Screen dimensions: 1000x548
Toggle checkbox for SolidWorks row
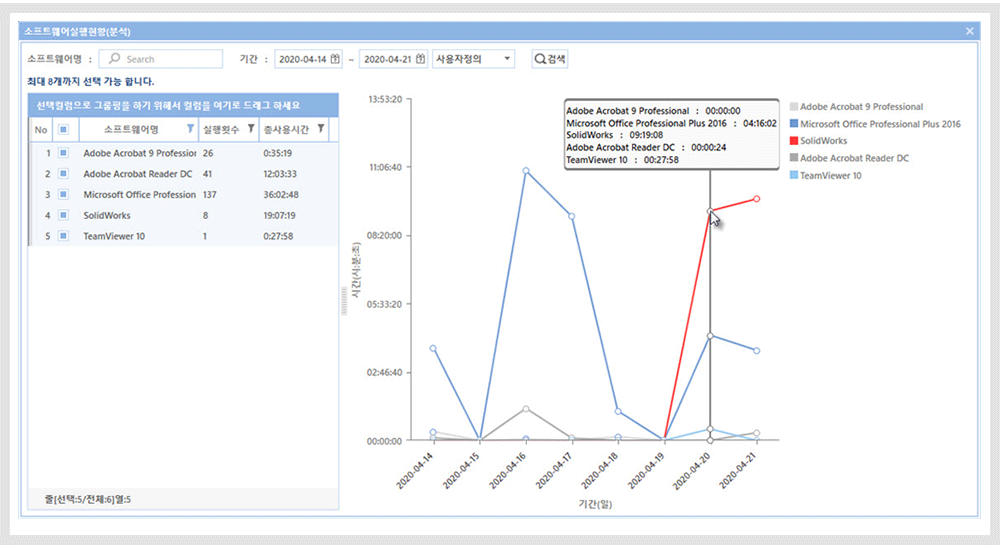click(x=63, y=215)
